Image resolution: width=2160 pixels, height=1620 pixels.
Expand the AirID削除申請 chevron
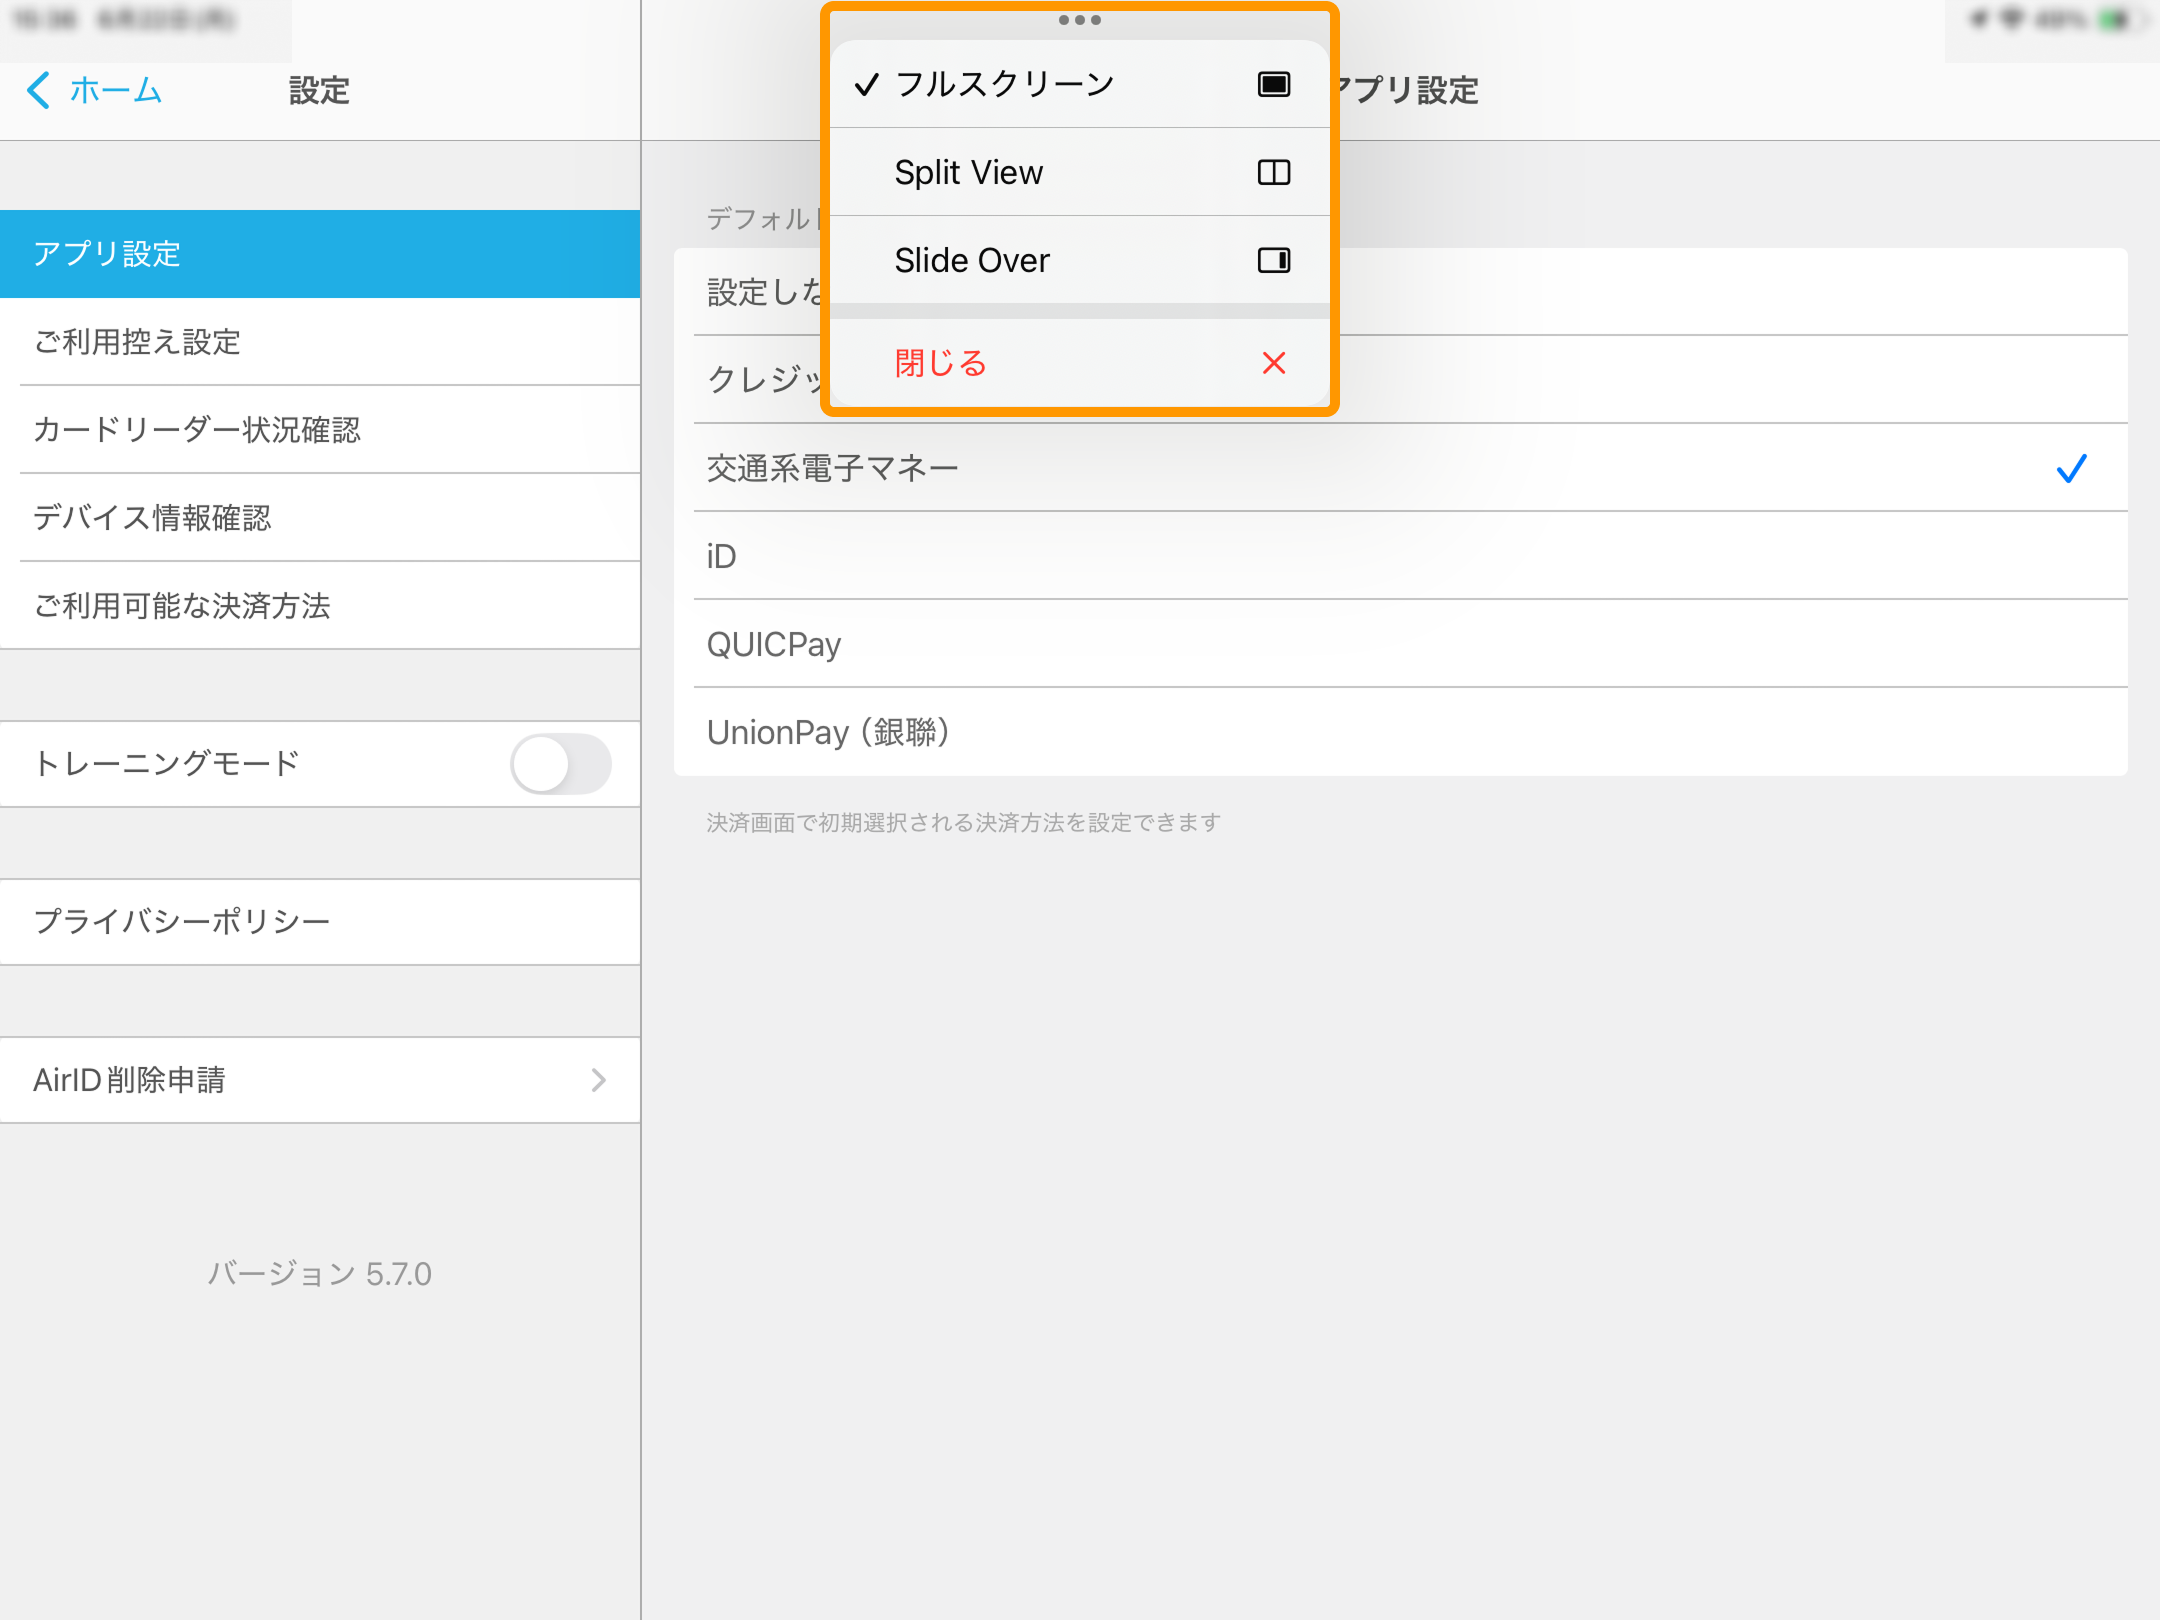coord(599,1080)
